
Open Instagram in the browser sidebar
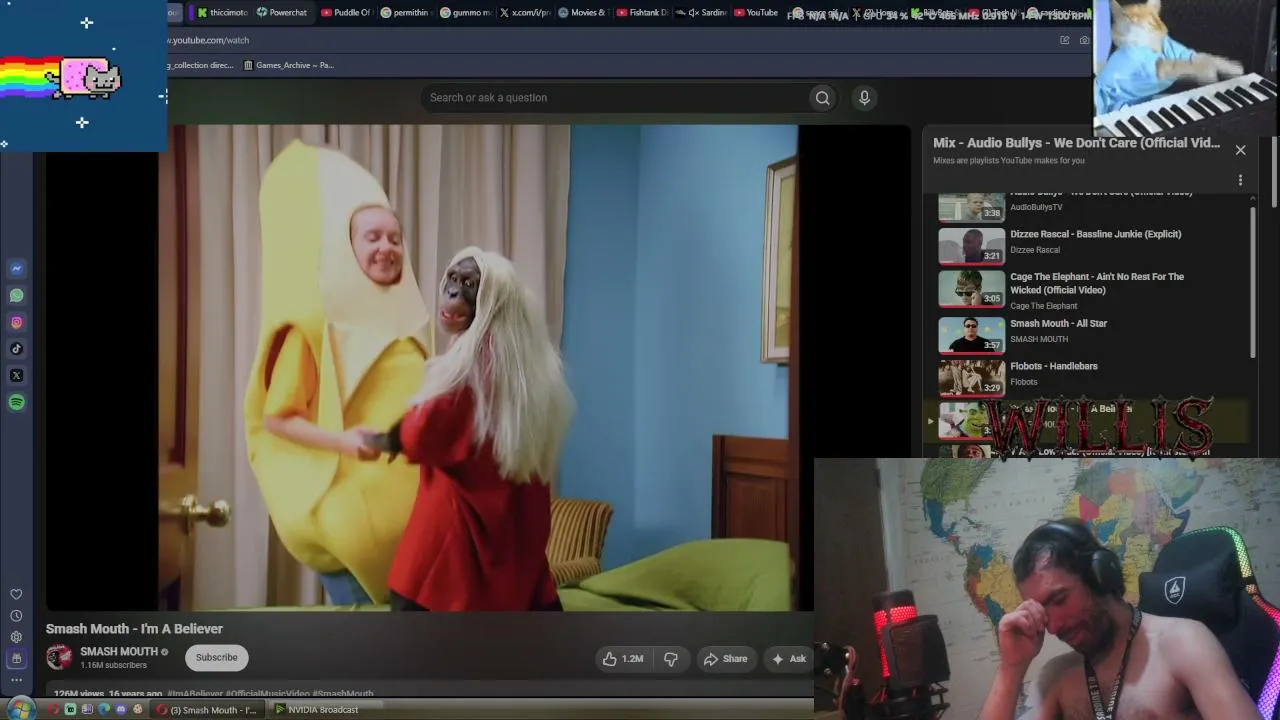pos(16,322)
